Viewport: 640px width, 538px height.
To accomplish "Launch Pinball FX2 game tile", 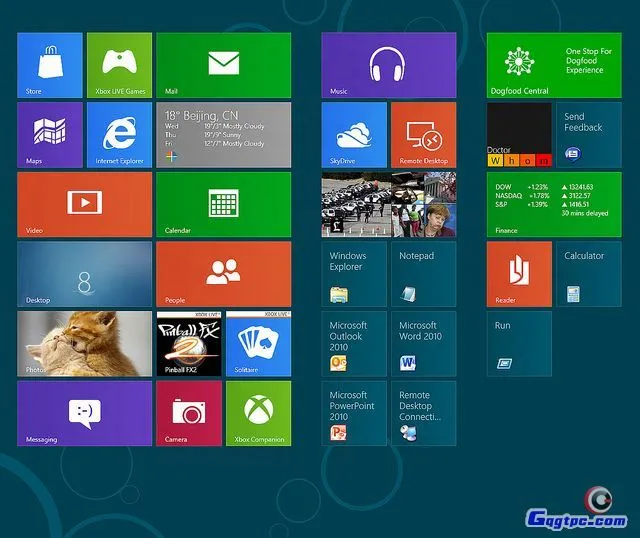I will click(188, 343).
